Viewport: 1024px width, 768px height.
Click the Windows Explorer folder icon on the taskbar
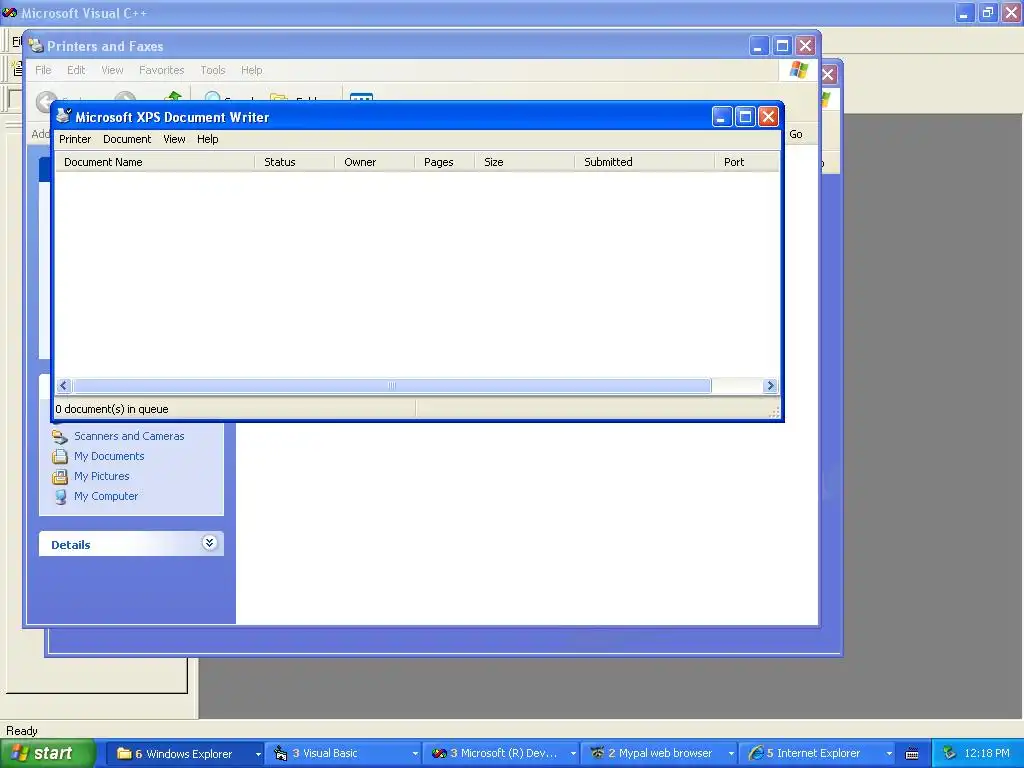[x=124, y=754]
